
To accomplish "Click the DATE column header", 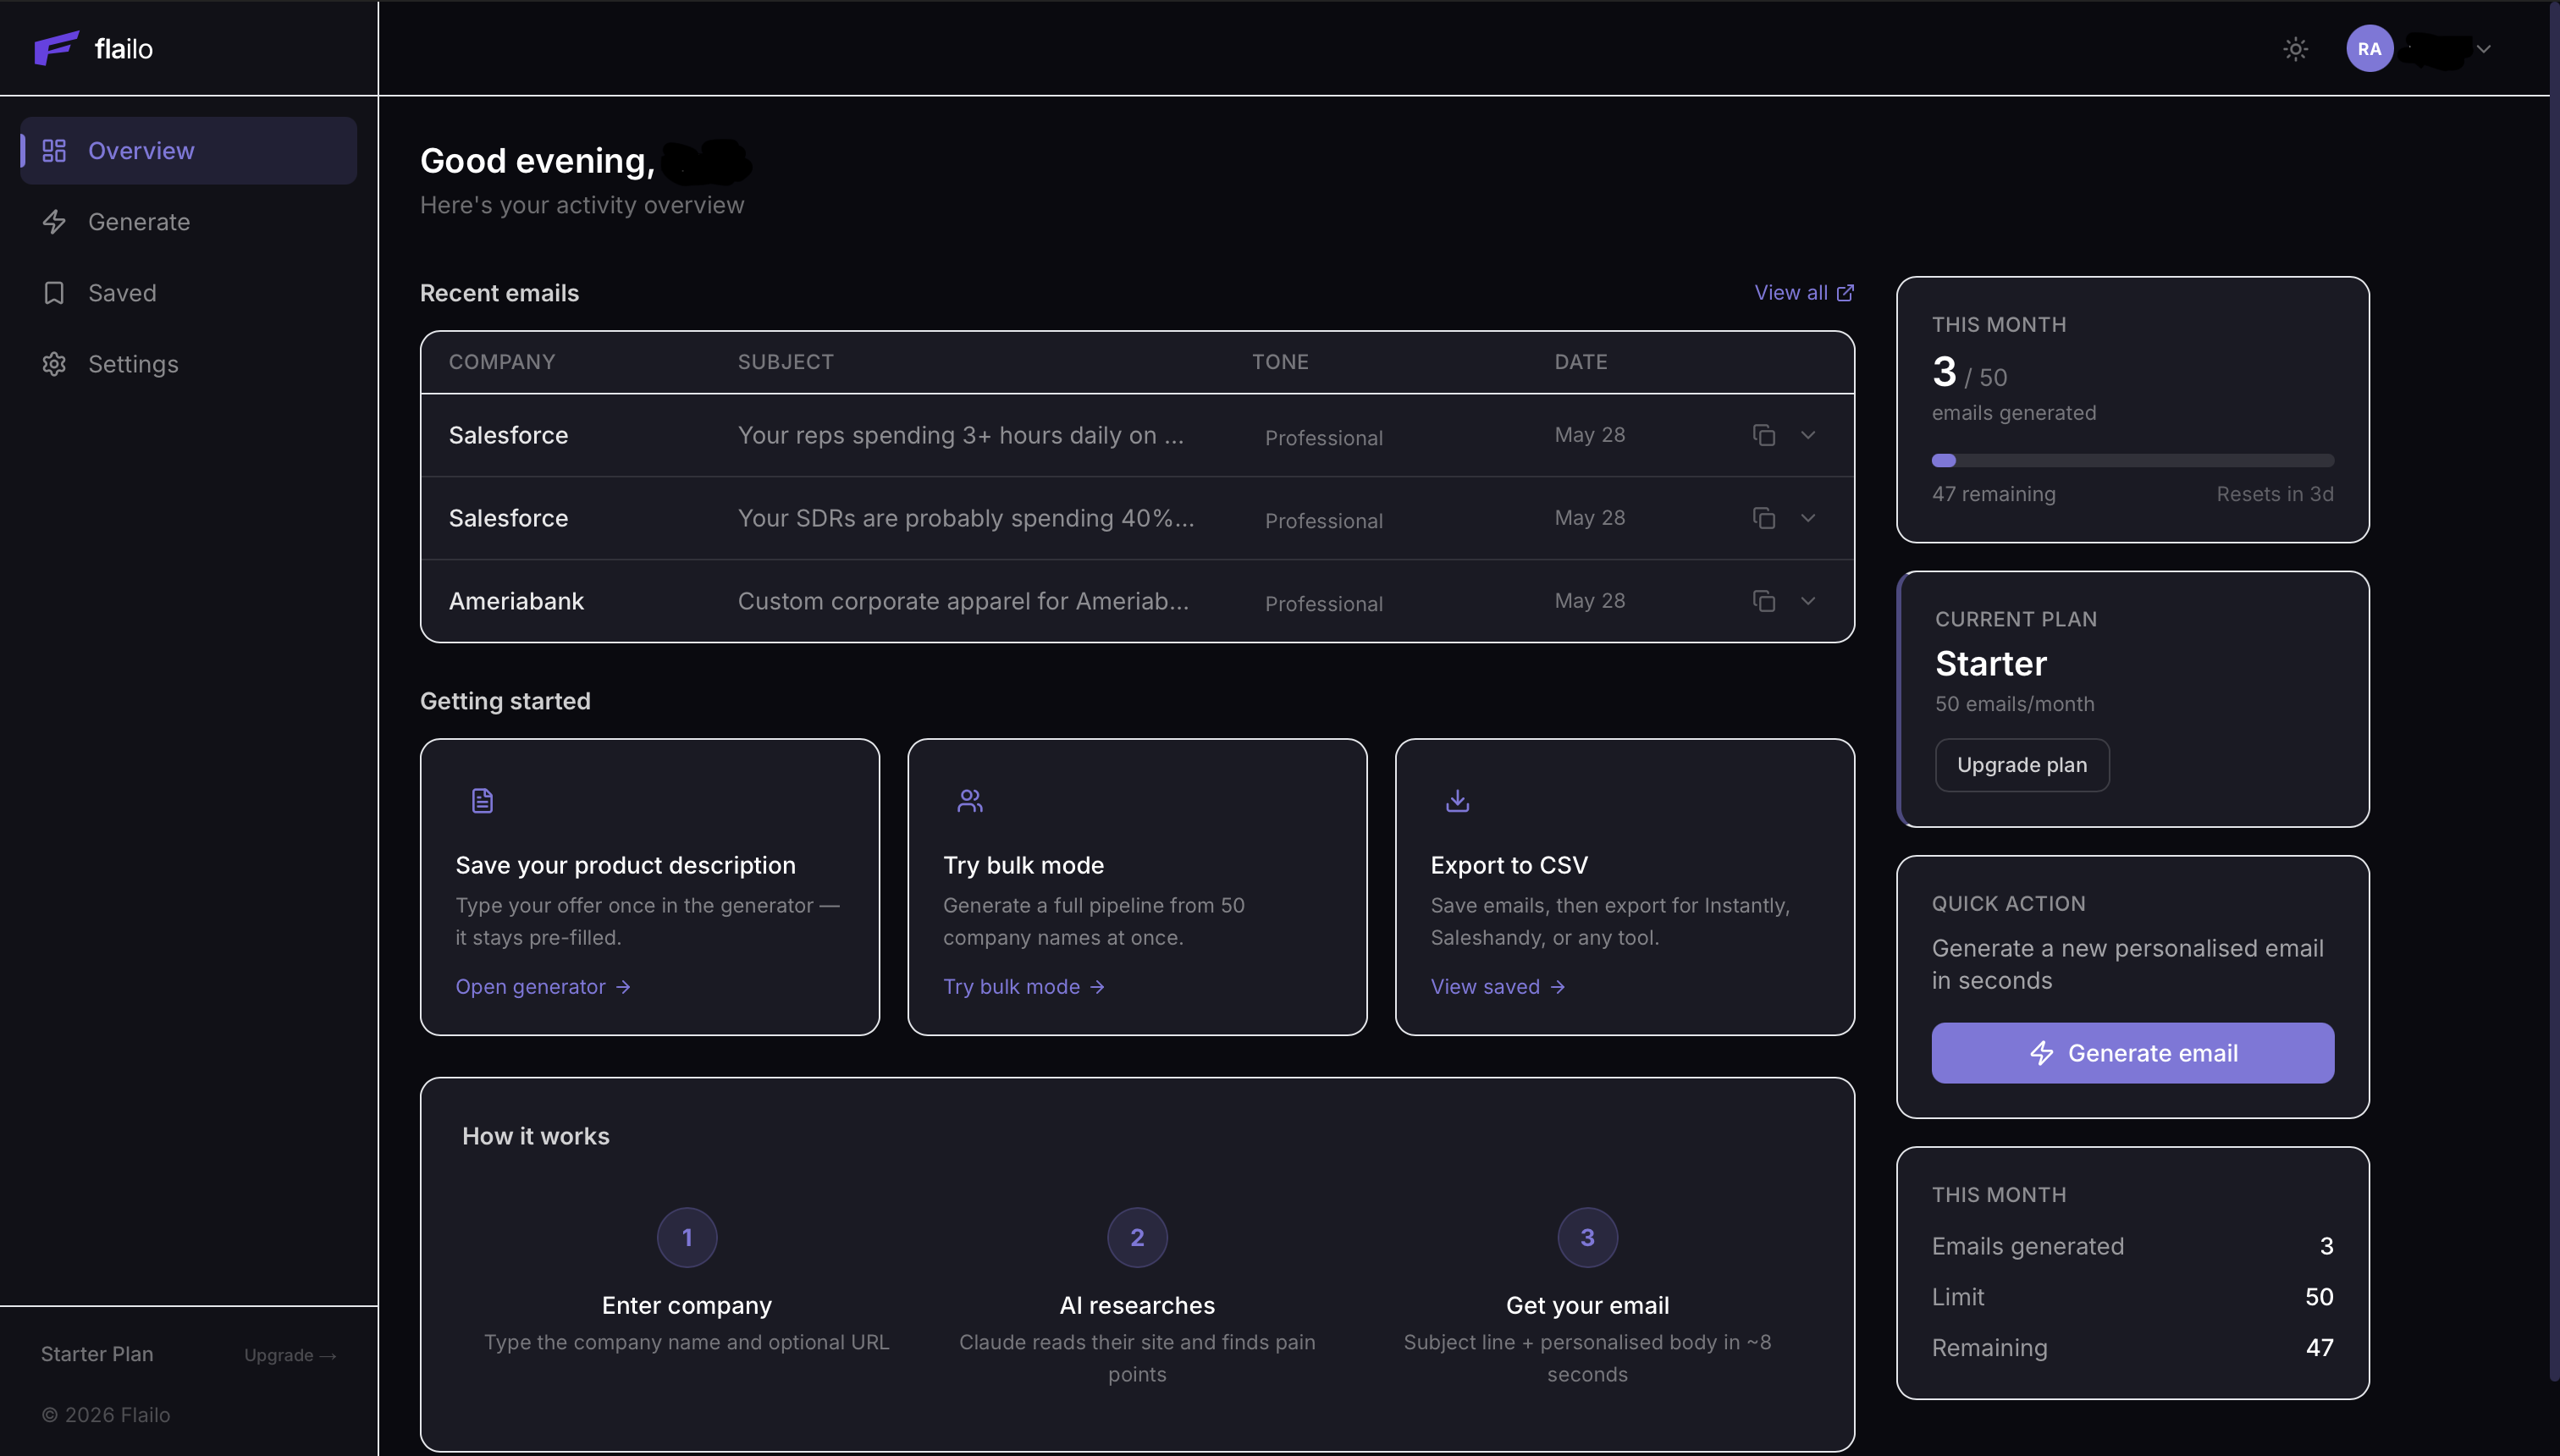I will [x=1580, y=362].
